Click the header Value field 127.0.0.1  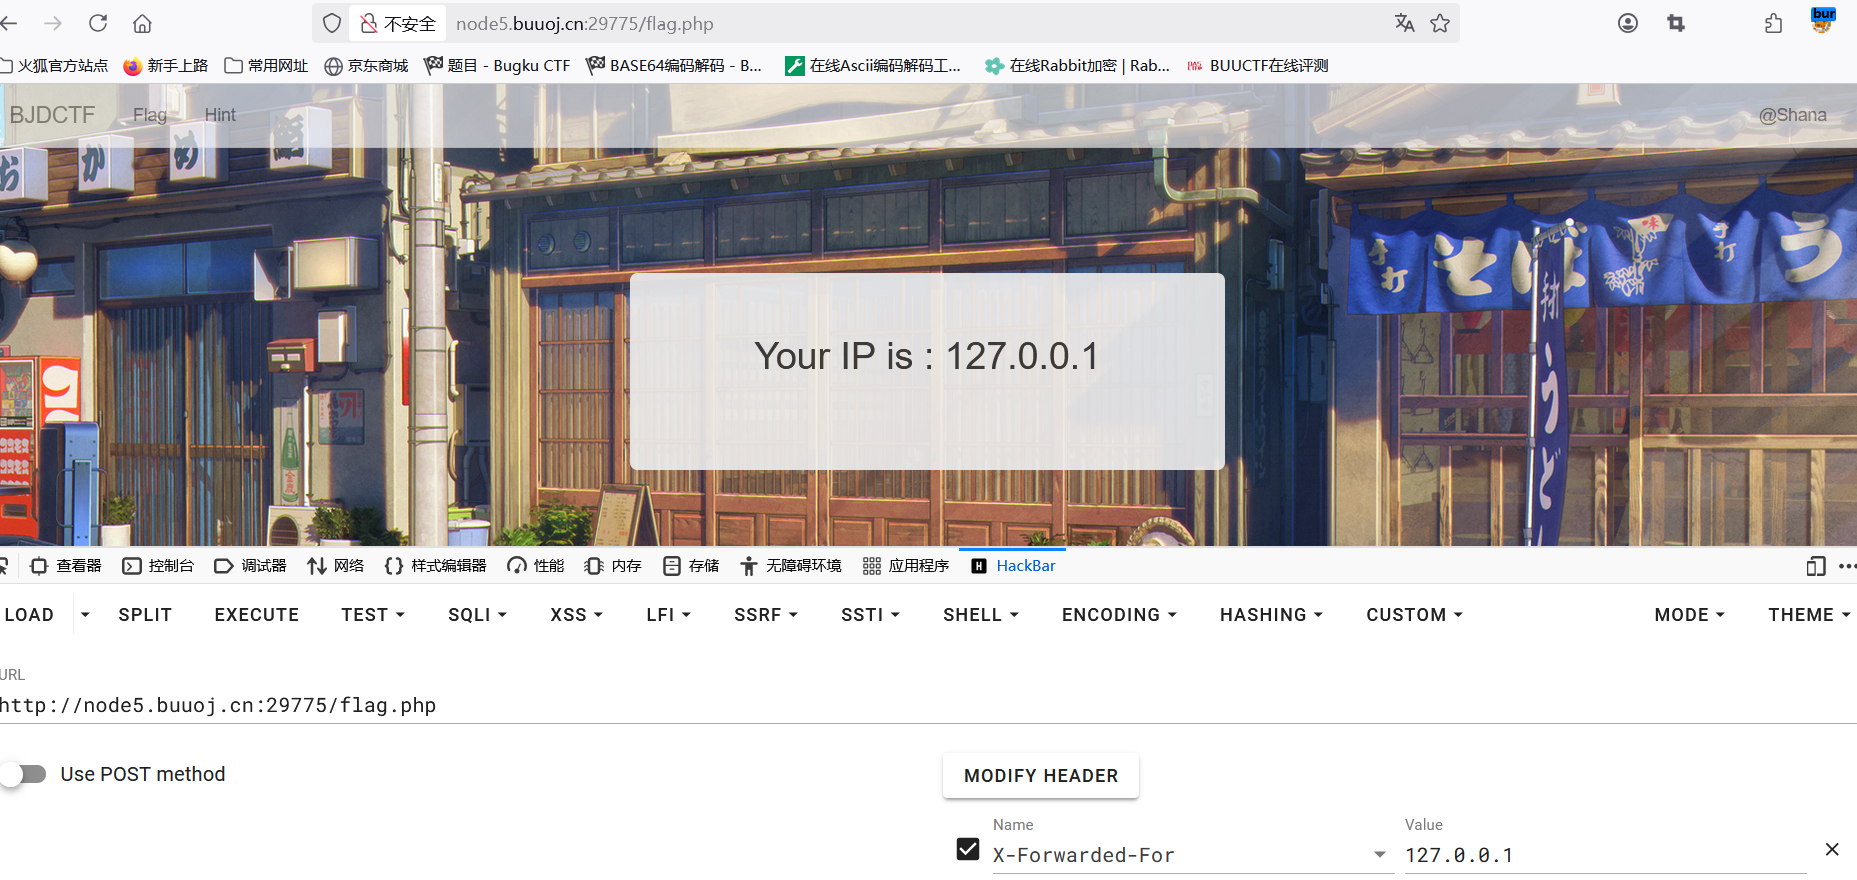[1605, 855]
